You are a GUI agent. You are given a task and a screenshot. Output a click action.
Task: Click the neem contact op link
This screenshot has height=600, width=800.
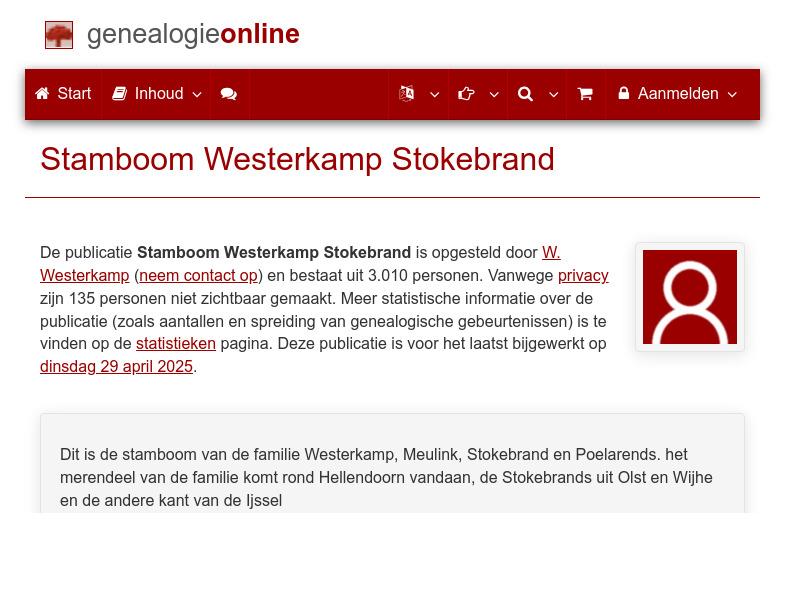pyautogui.click(x=196, y=275)
